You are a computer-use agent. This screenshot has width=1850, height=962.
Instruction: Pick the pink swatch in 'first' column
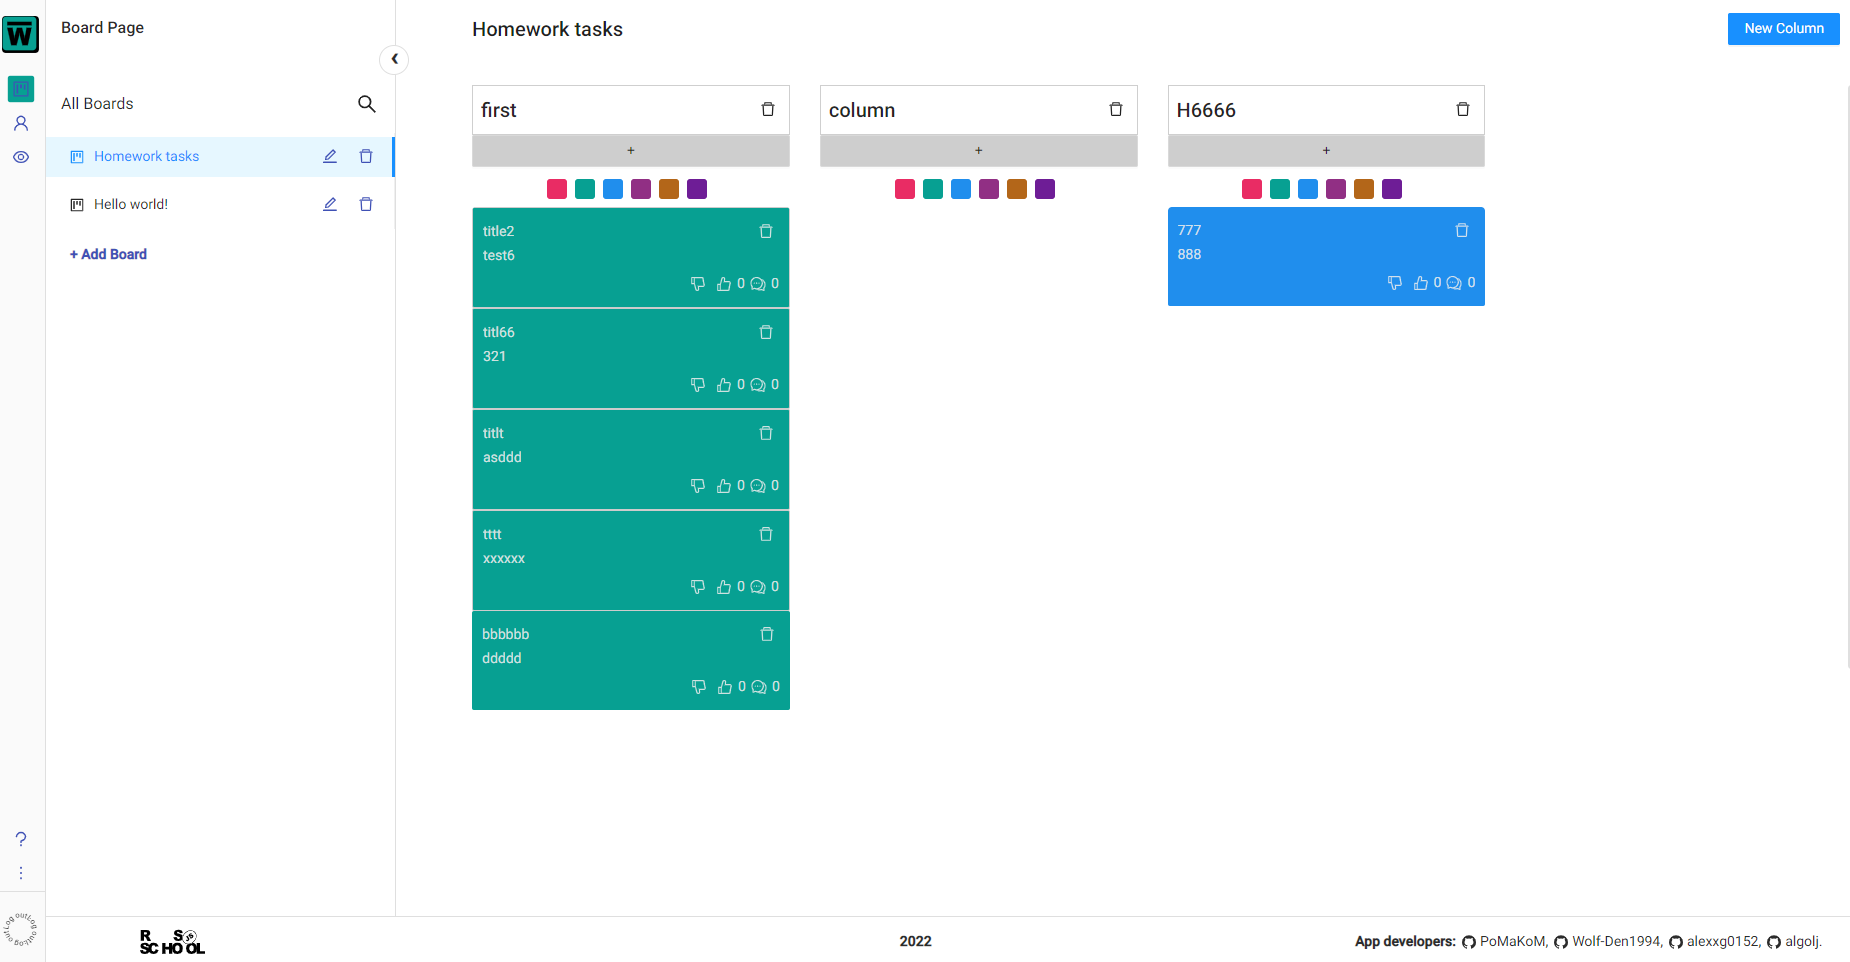[x=557, y=189]
